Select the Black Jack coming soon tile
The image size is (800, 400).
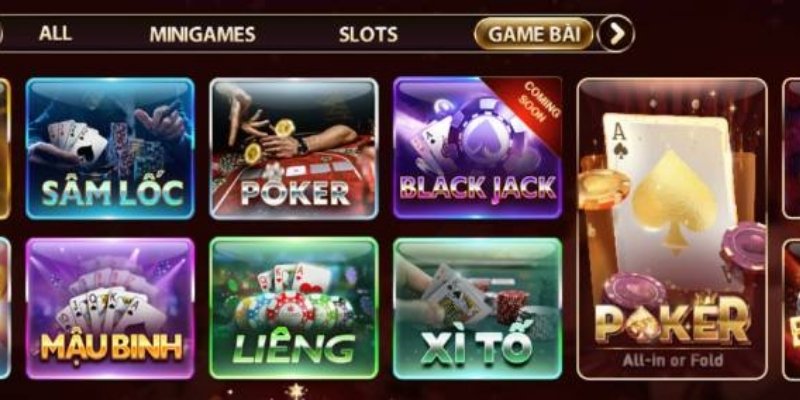point(478,148)
